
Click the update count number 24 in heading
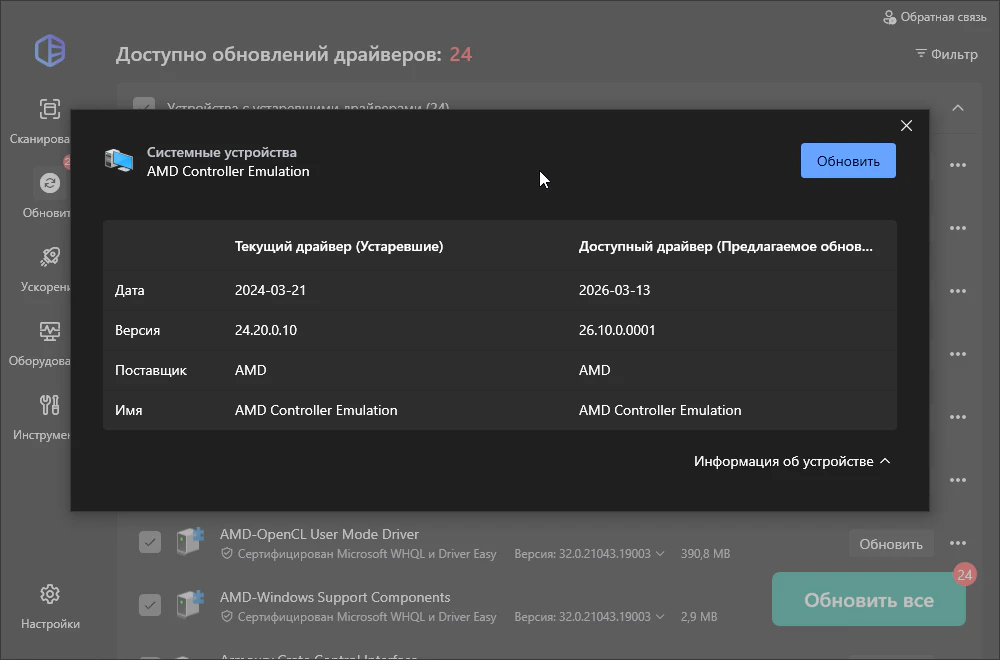[x=460, y=54]
